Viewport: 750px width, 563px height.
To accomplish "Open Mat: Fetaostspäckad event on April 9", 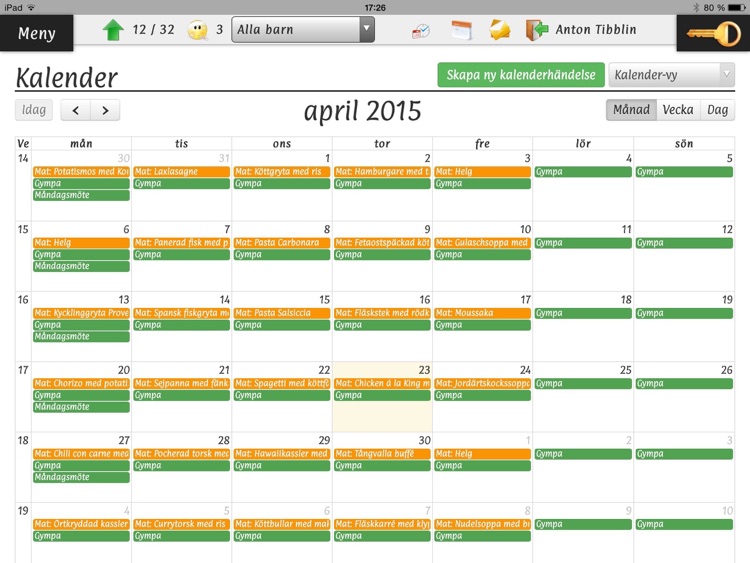I will [x=382, y=243].
